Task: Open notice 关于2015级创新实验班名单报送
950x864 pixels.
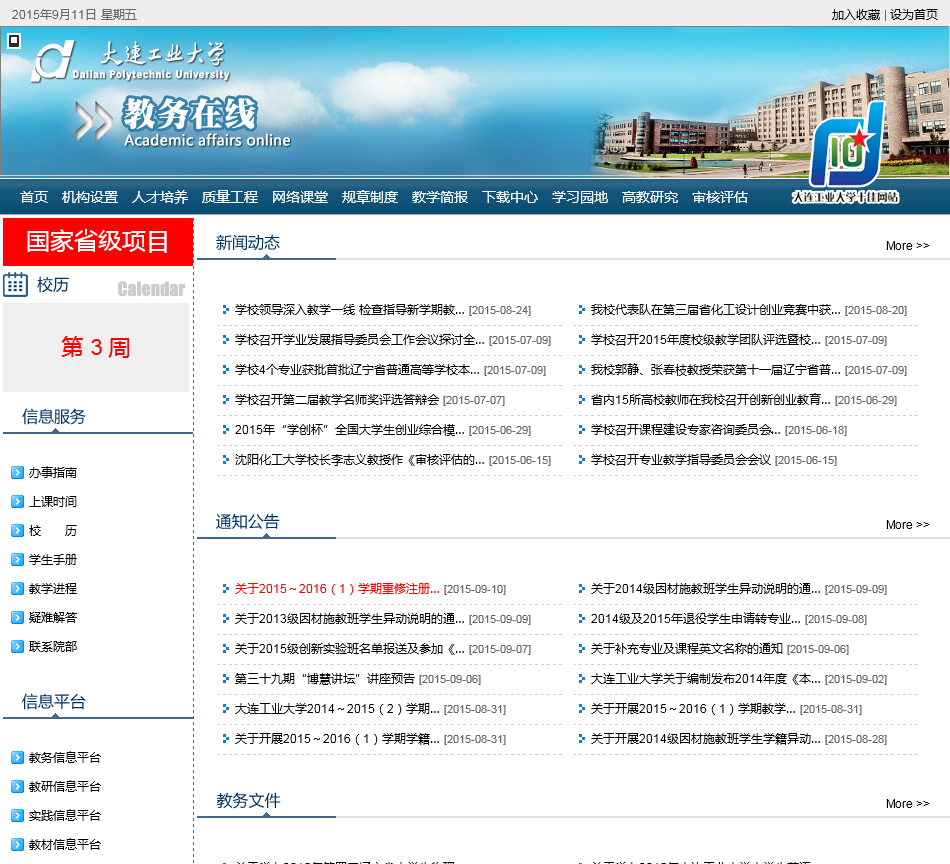Action: point(350,649)
